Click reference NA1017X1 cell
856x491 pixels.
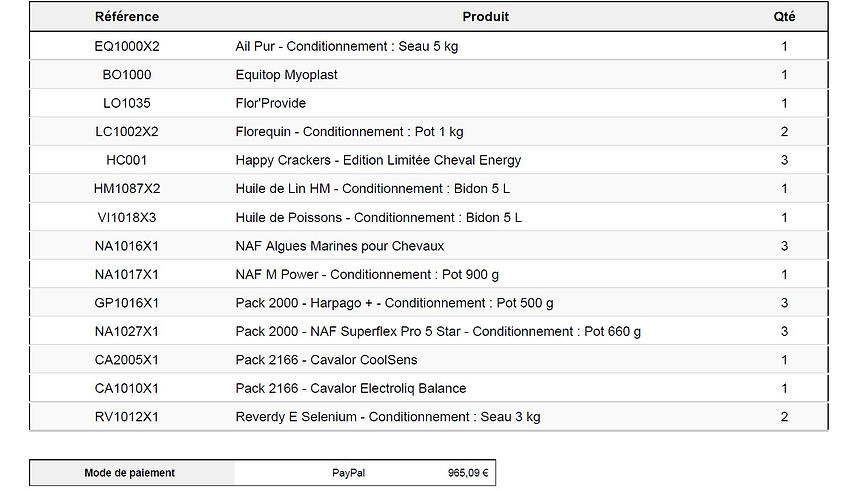tap(126, 274)
